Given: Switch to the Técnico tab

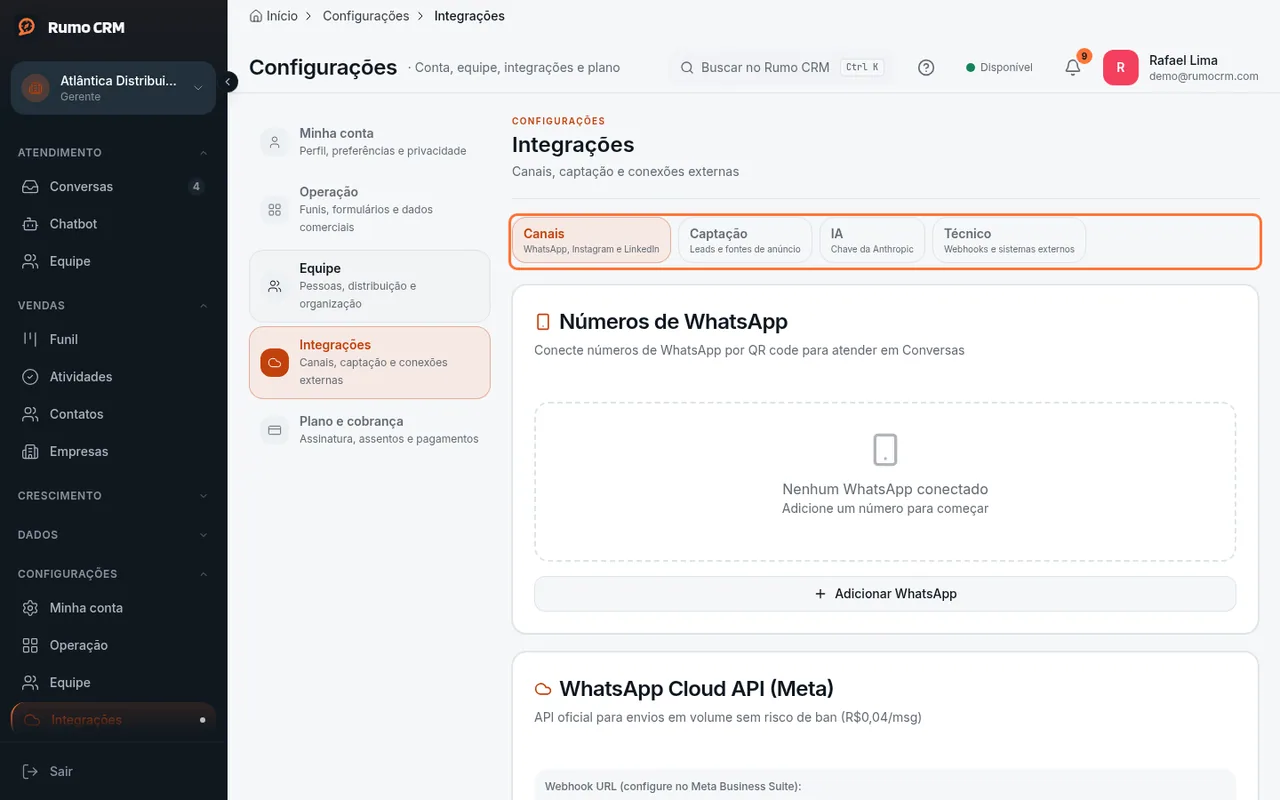Looking at the screenshot, I should click(x=1009, y=240).
